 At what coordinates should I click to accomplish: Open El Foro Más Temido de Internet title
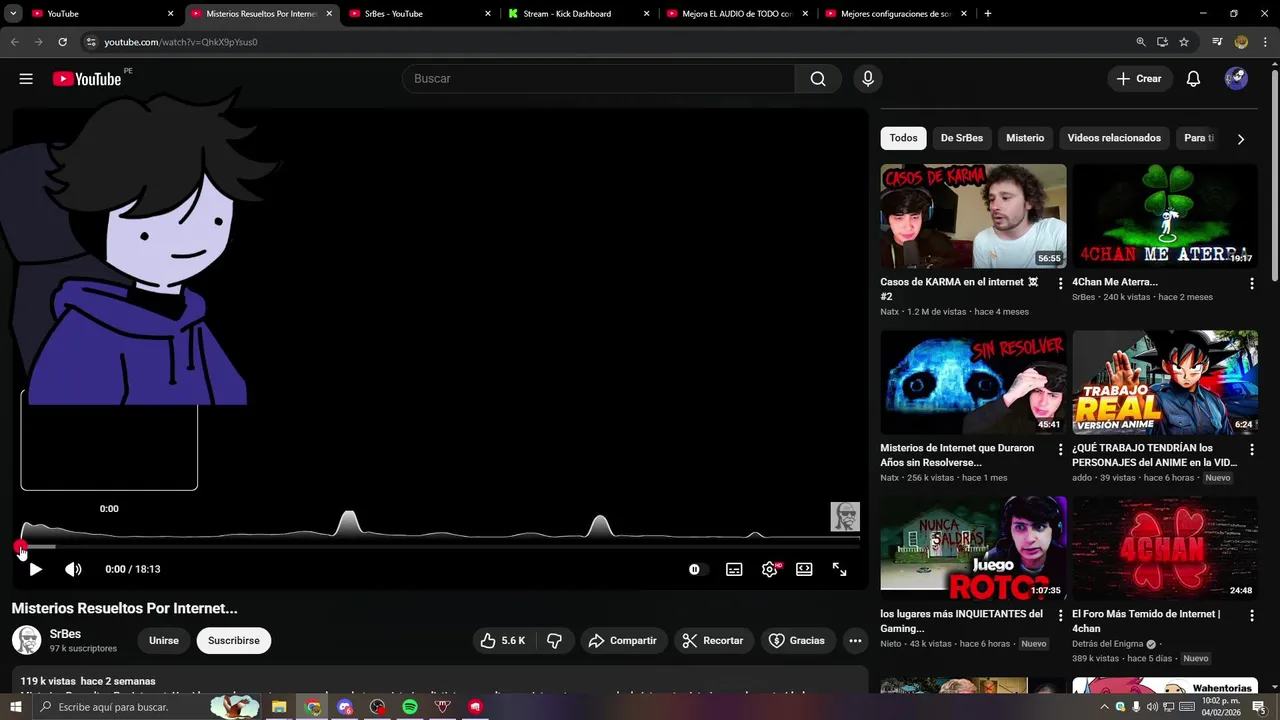[x=1146, y=621]
